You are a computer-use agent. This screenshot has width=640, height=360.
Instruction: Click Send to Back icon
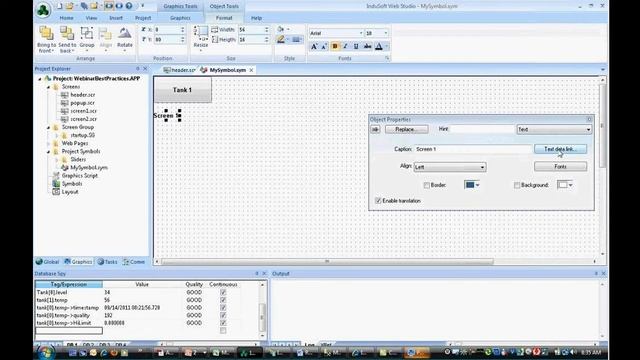coord(67,33)
